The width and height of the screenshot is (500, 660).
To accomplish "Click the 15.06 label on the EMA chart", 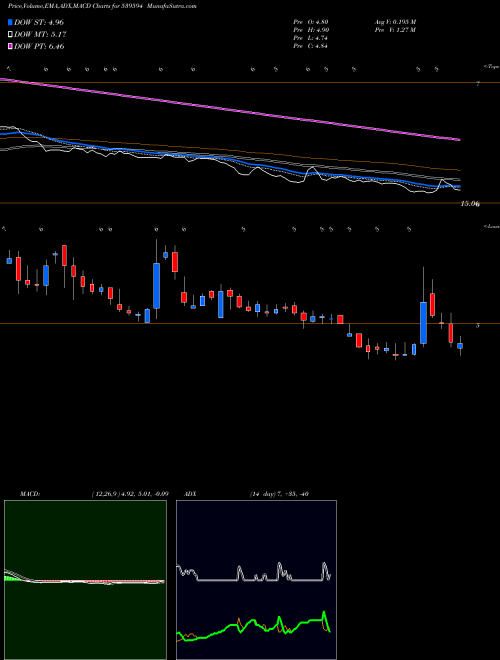I will click(x=470, y=204).
